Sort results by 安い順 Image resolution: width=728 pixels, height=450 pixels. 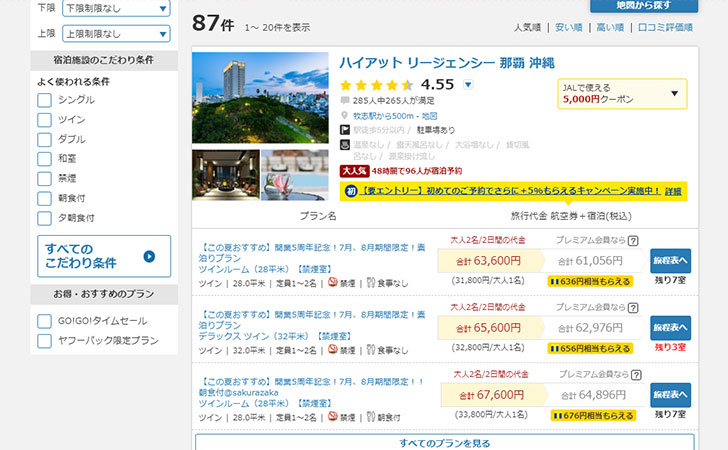(x=568, y=27)
